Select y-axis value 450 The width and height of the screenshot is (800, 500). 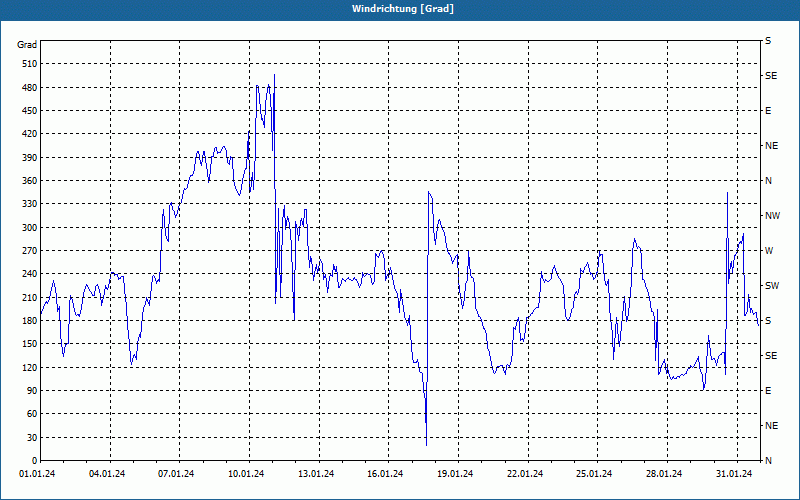[x=30, y=111]
